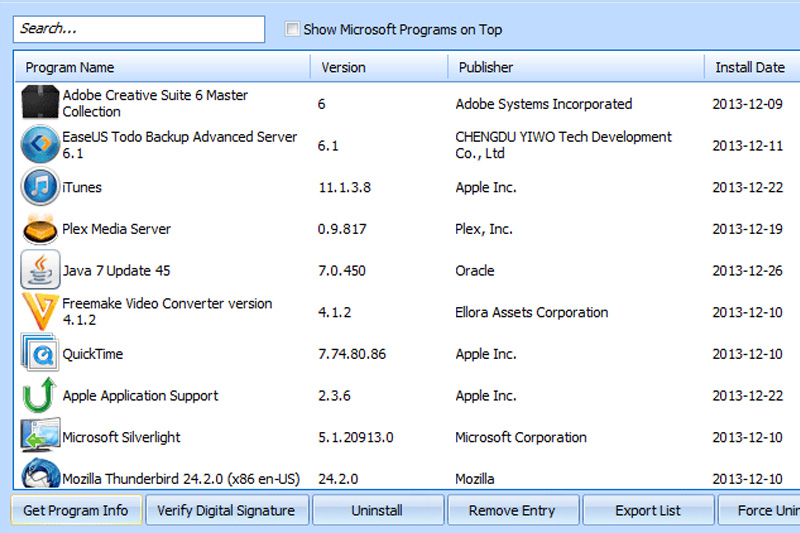Select EaseUS Todo Backup Advanced Server name
This screenshot has width=800, height=533.
(x=180, y=145)
